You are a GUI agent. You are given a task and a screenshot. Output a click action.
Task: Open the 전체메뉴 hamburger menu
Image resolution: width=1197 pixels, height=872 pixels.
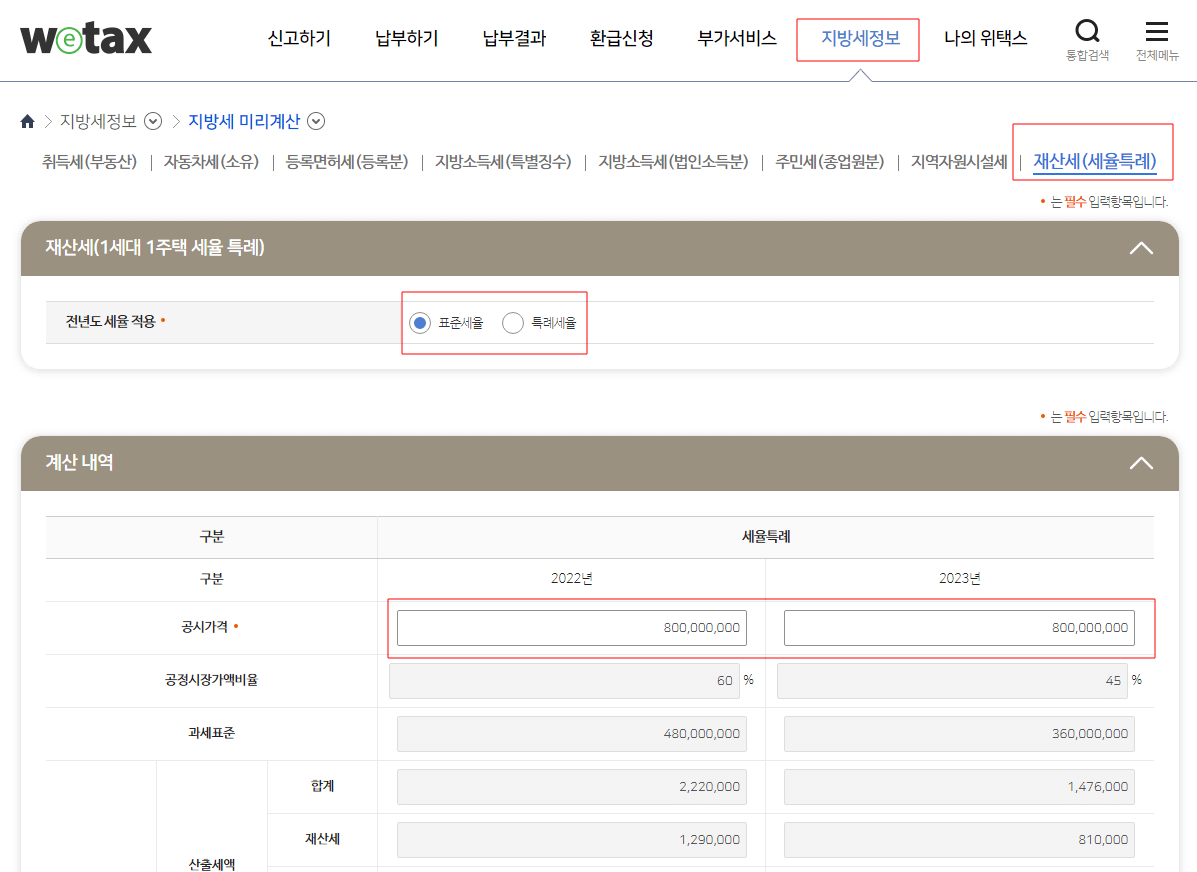pyautogui.click(x=1157, y=40)
